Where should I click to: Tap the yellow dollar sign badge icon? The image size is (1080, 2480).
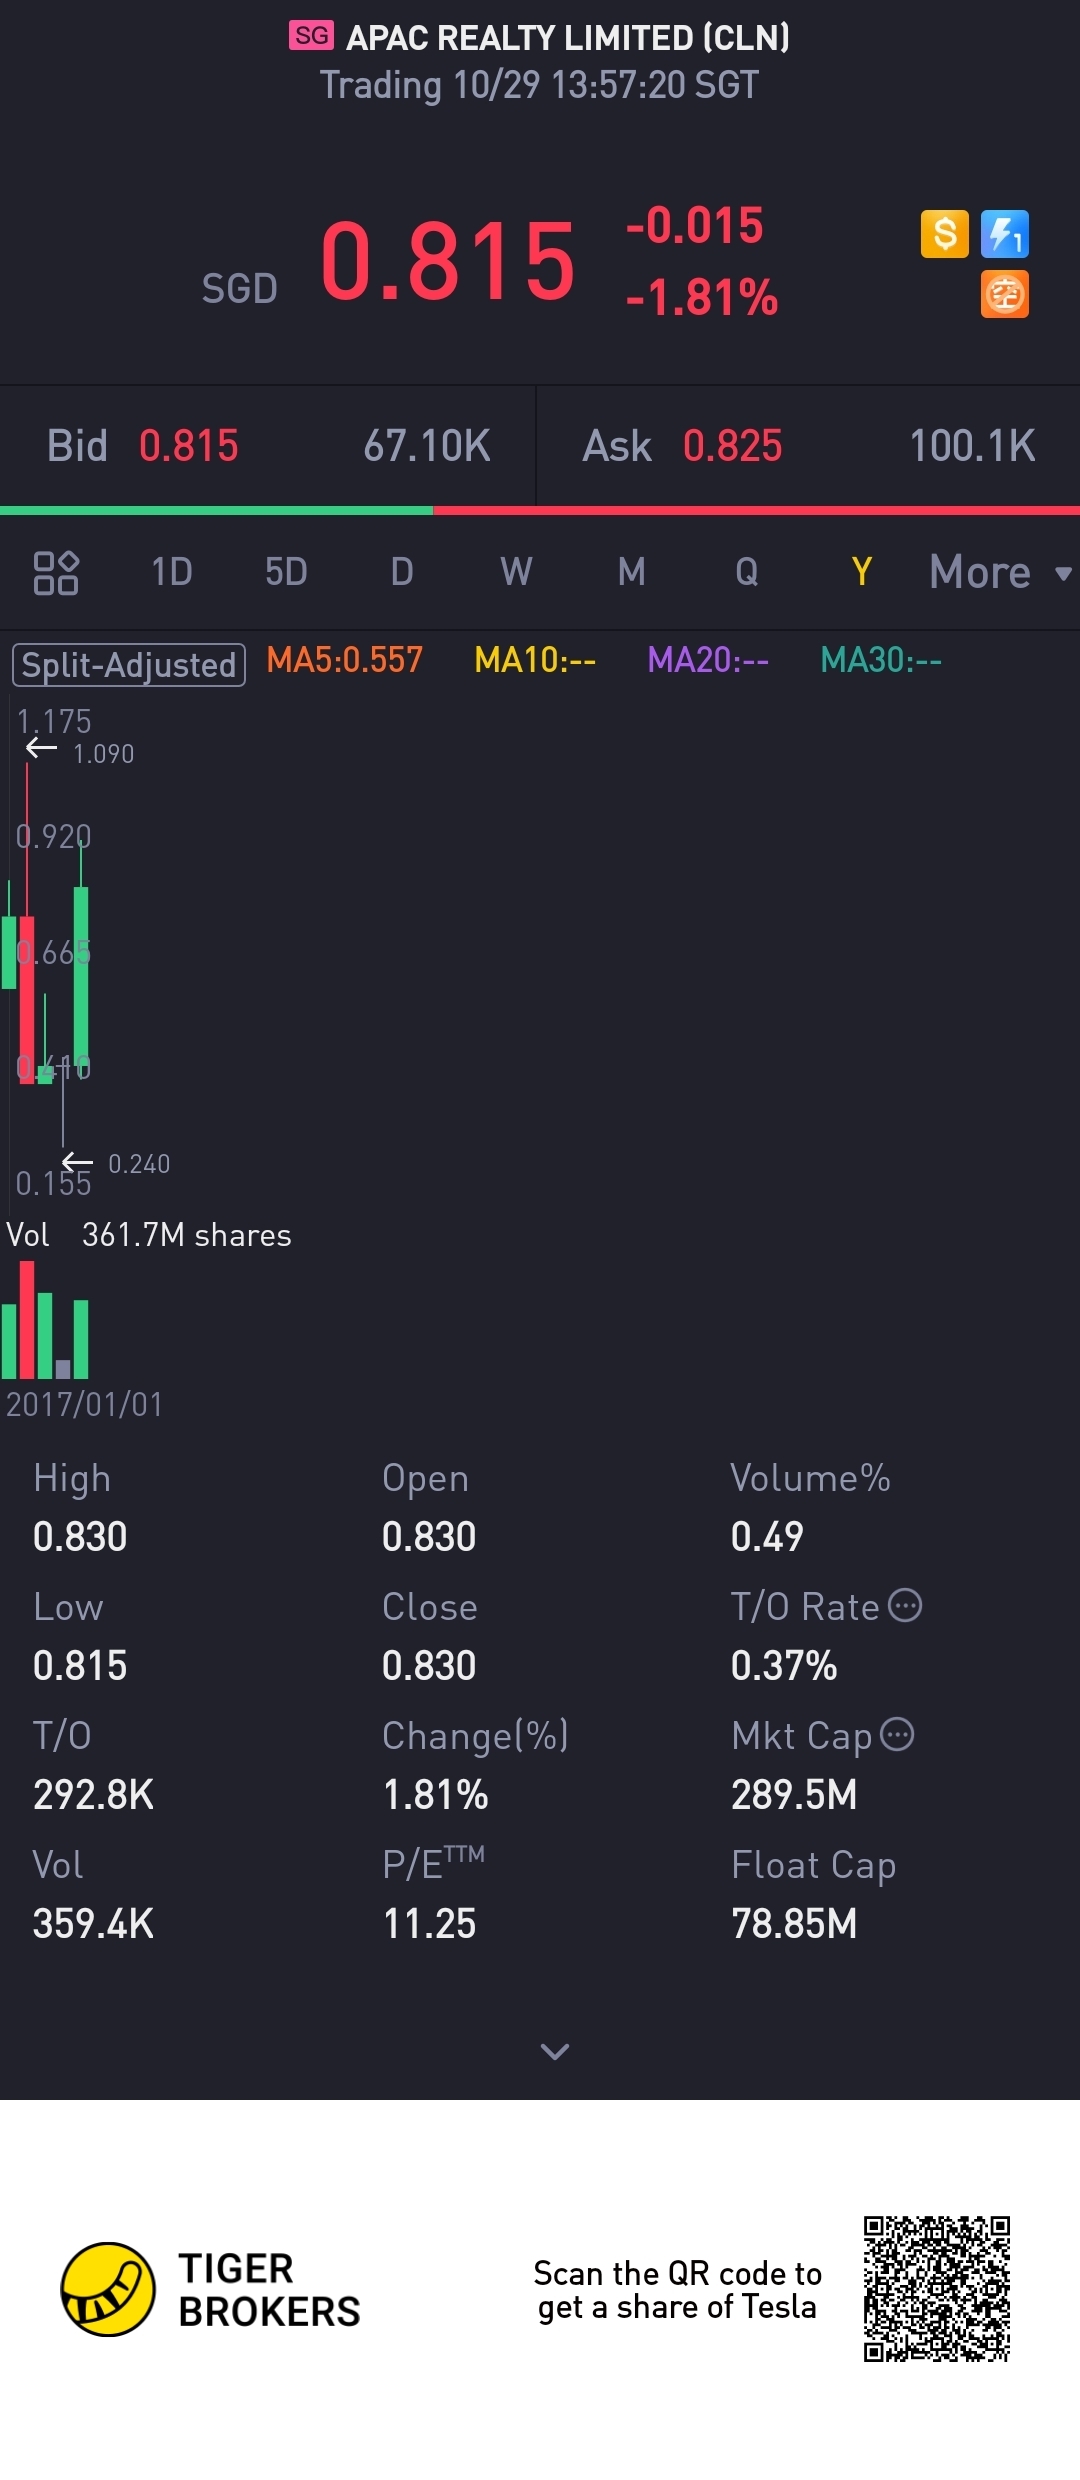point(944,235)
